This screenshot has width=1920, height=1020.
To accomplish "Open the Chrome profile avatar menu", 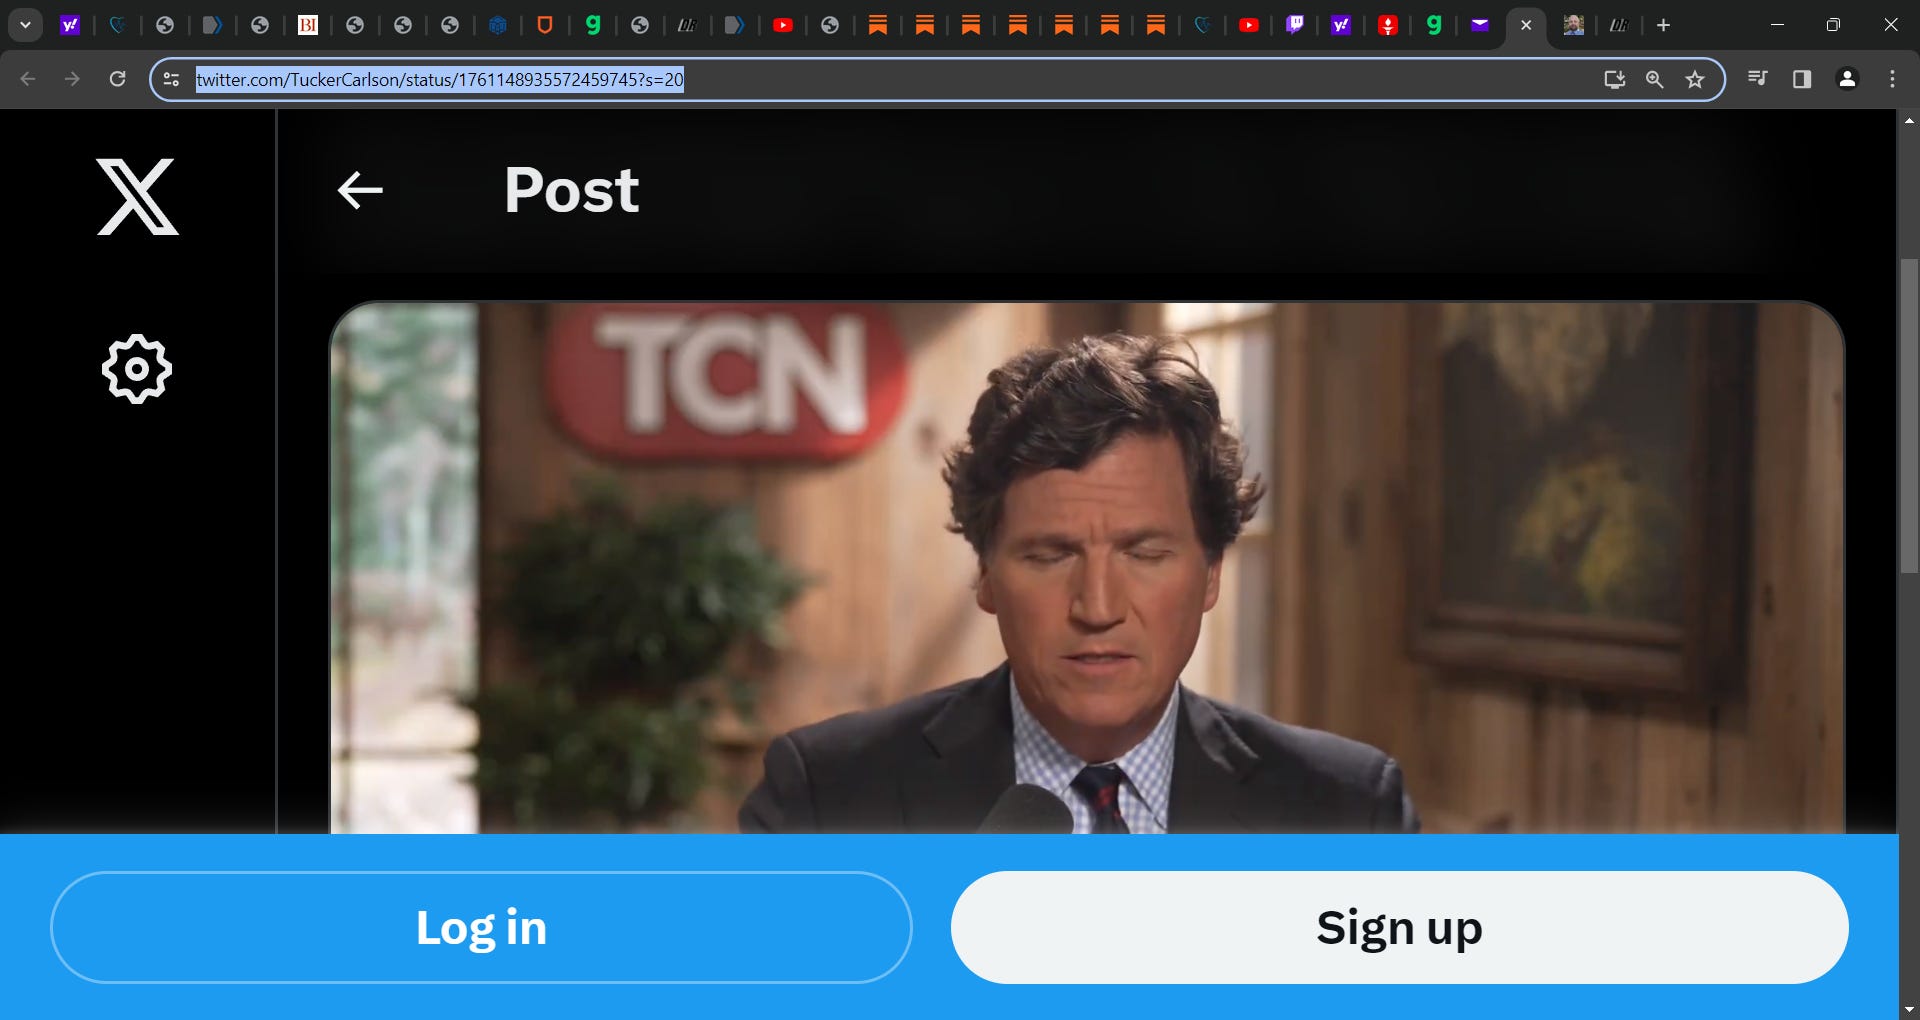I will coord(1847,79).
